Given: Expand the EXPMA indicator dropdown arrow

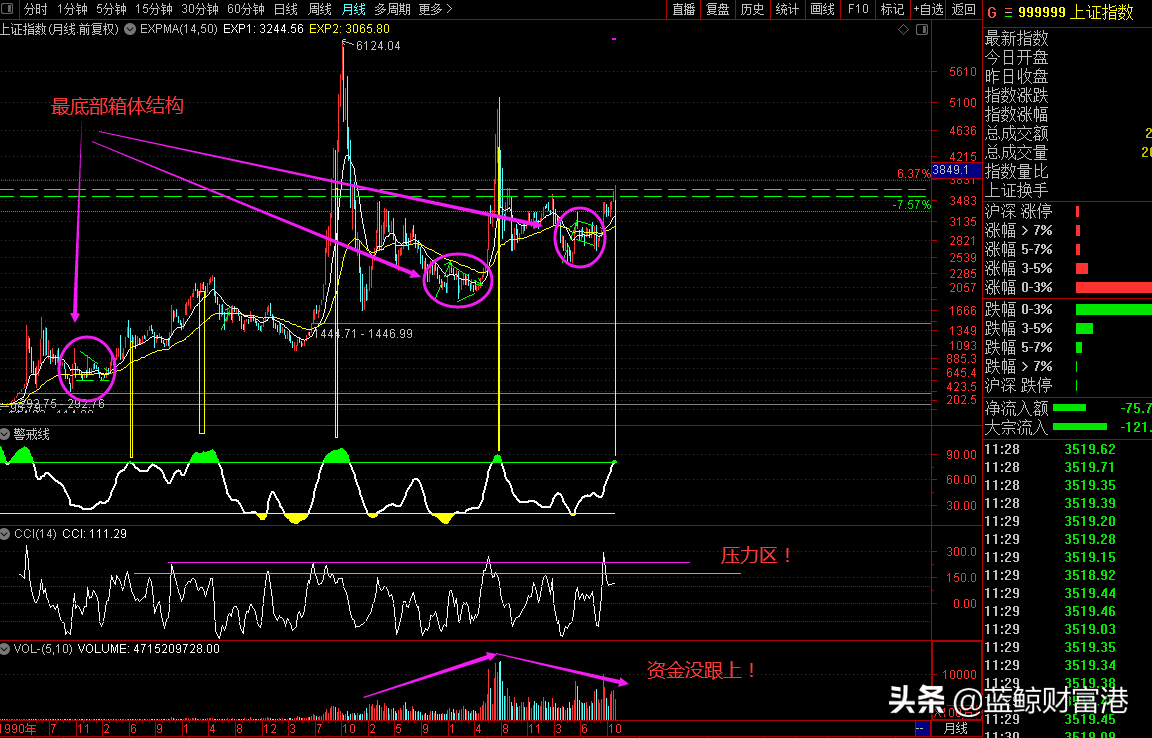Looking at the screenshot, I should 131,29.
